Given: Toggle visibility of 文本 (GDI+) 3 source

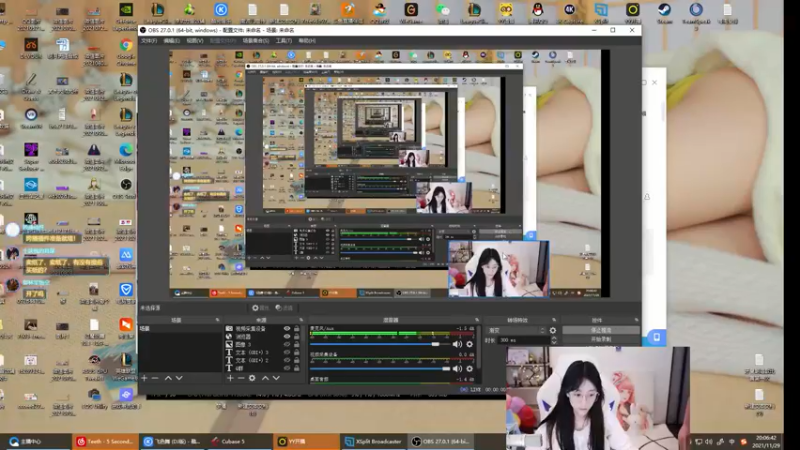Looking at the screenshot, I should point(287,352).
